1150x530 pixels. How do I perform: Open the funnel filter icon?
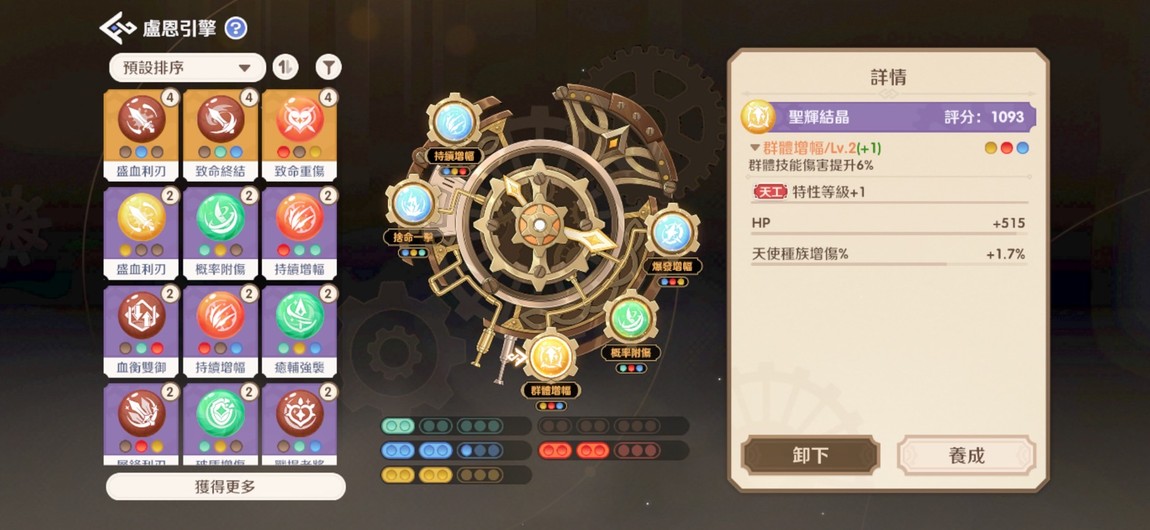coord(329,67)
